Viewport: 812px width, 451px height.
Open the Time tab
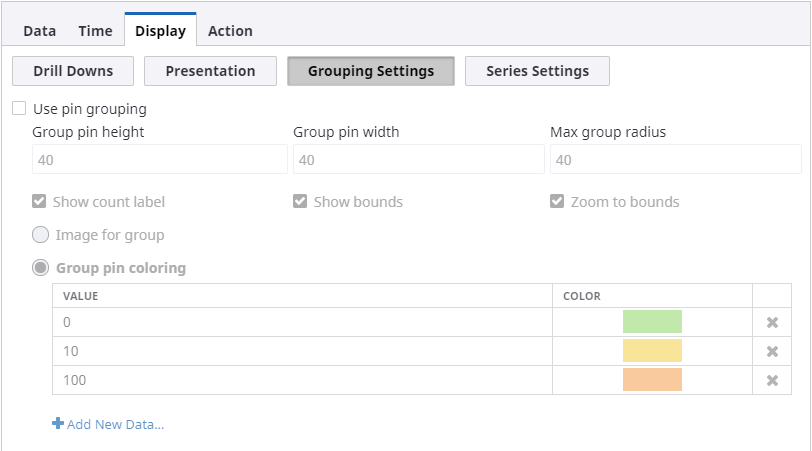(x=95, y=31)
